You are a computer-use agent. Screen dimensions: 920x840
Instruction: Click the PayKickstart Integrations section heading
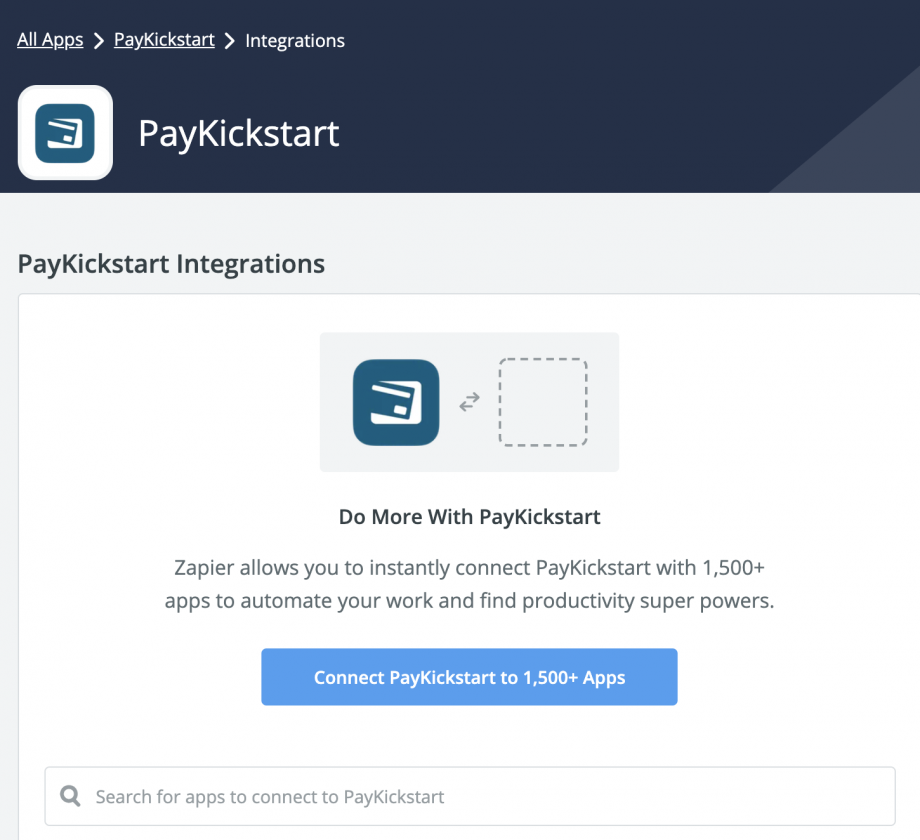point(171,264)
